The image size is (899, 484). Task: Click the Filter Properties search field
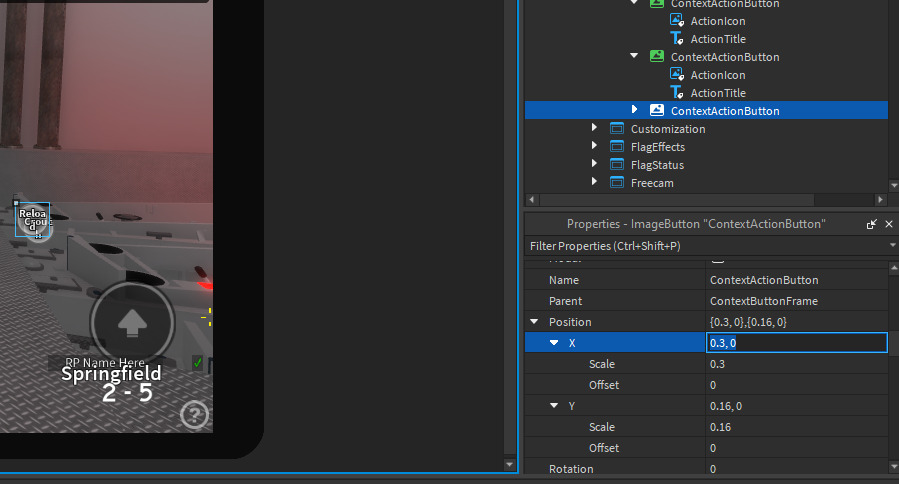(x=700, y=246)
